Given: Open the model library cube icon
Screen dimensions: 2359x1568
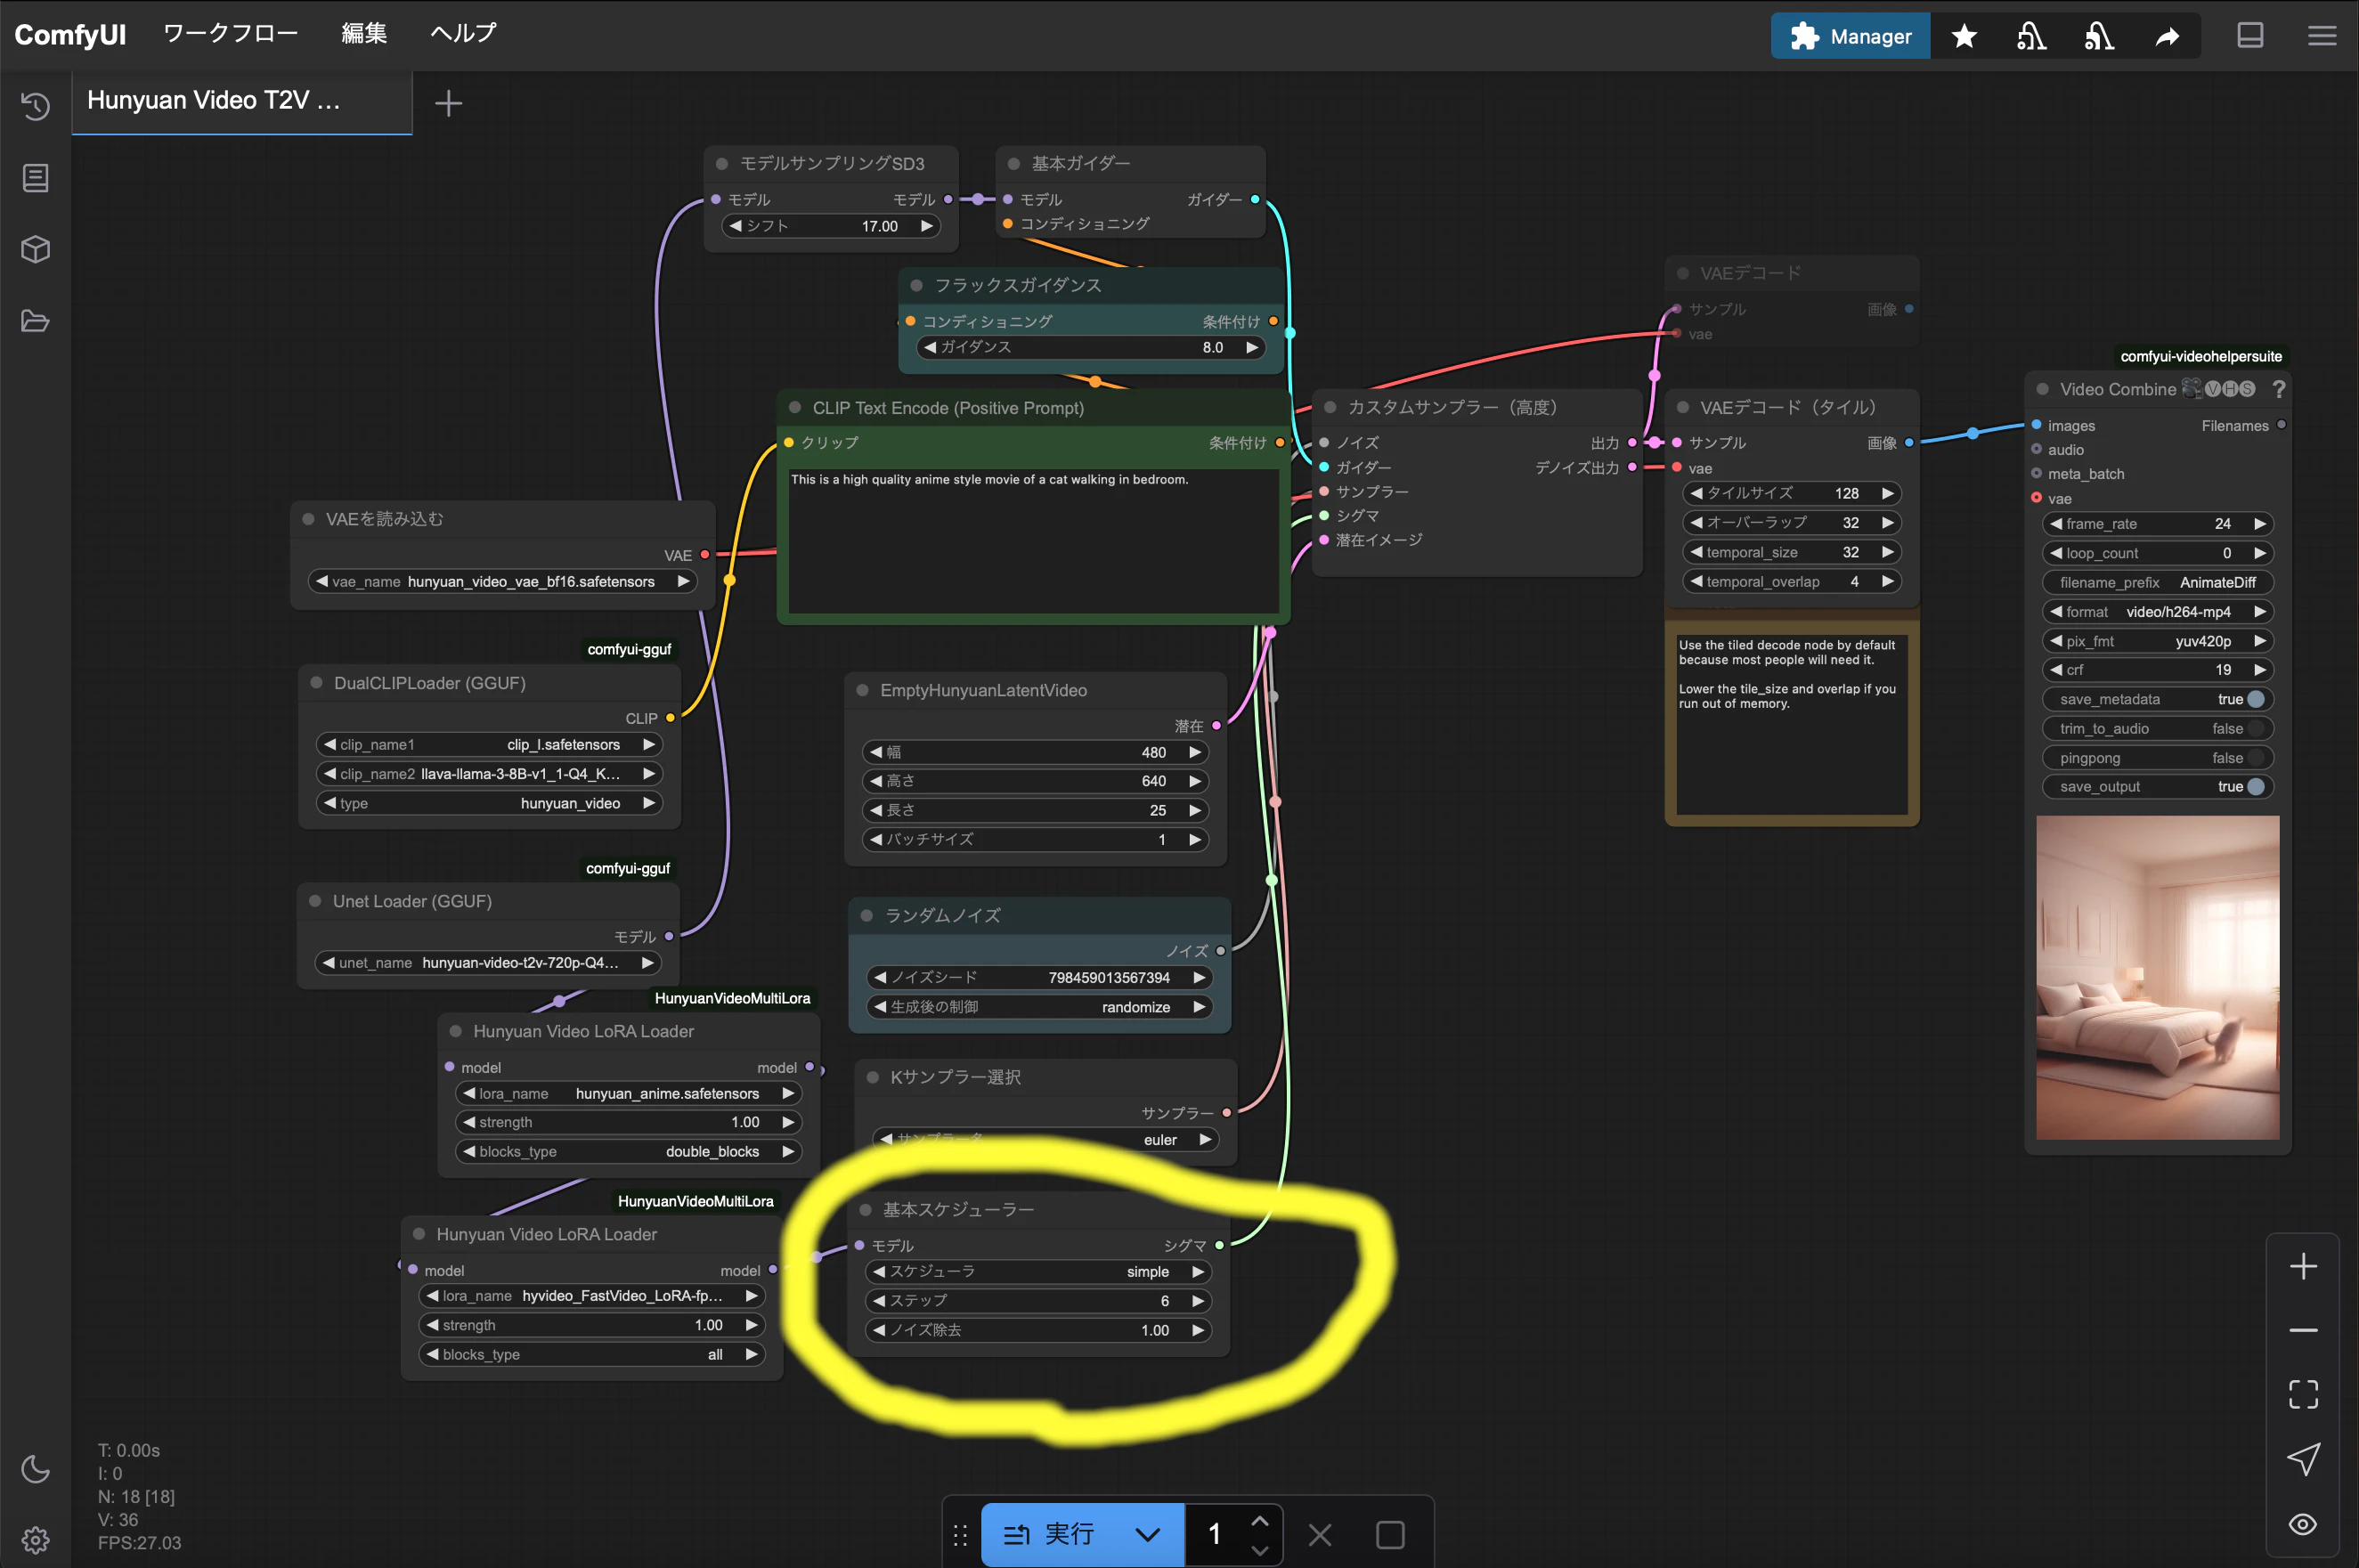Looking at the screenshot, I should 35,249.
